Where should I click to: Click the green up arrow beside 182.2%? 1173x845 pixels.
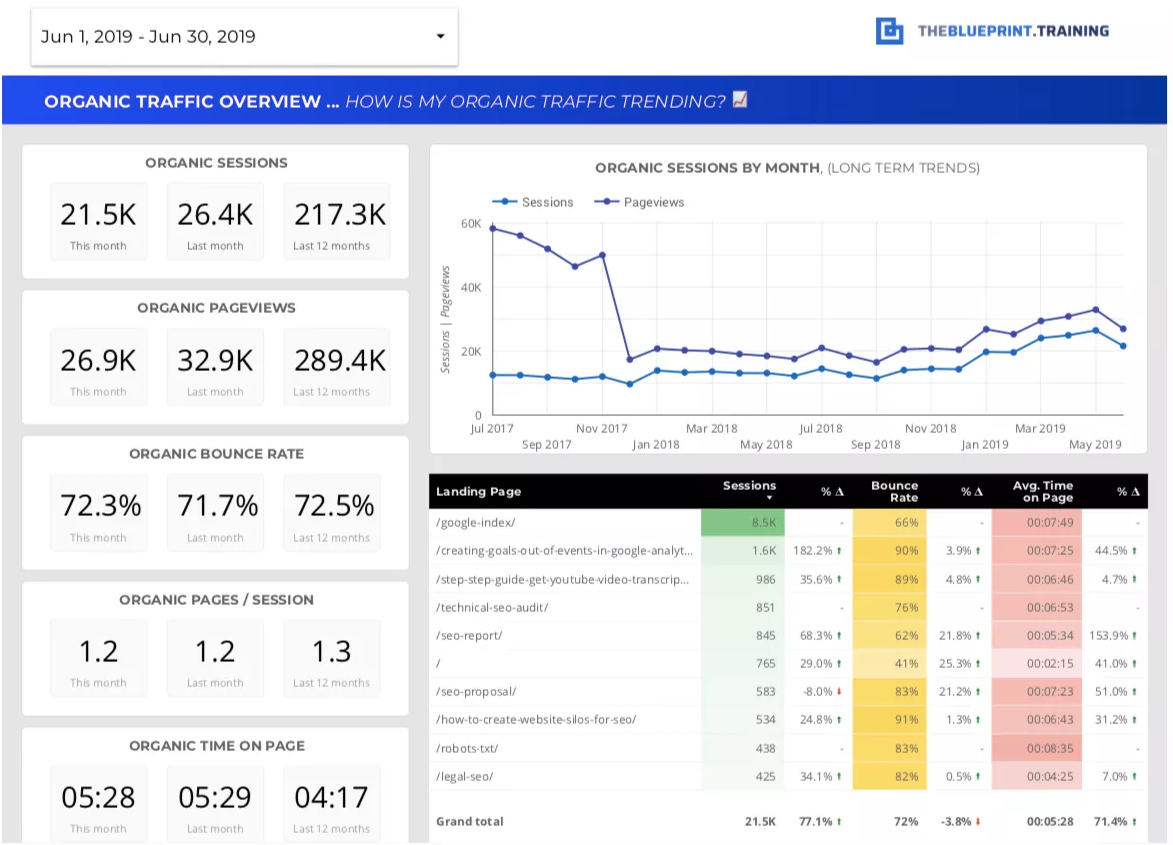pos(839,551)
